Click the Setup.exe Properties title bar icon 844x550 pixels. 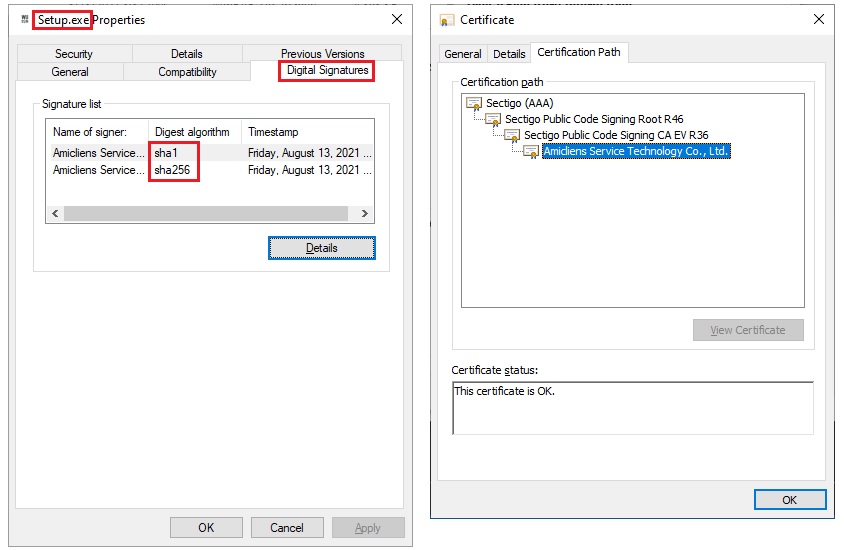pyautogui.click(x=25, y=20)
